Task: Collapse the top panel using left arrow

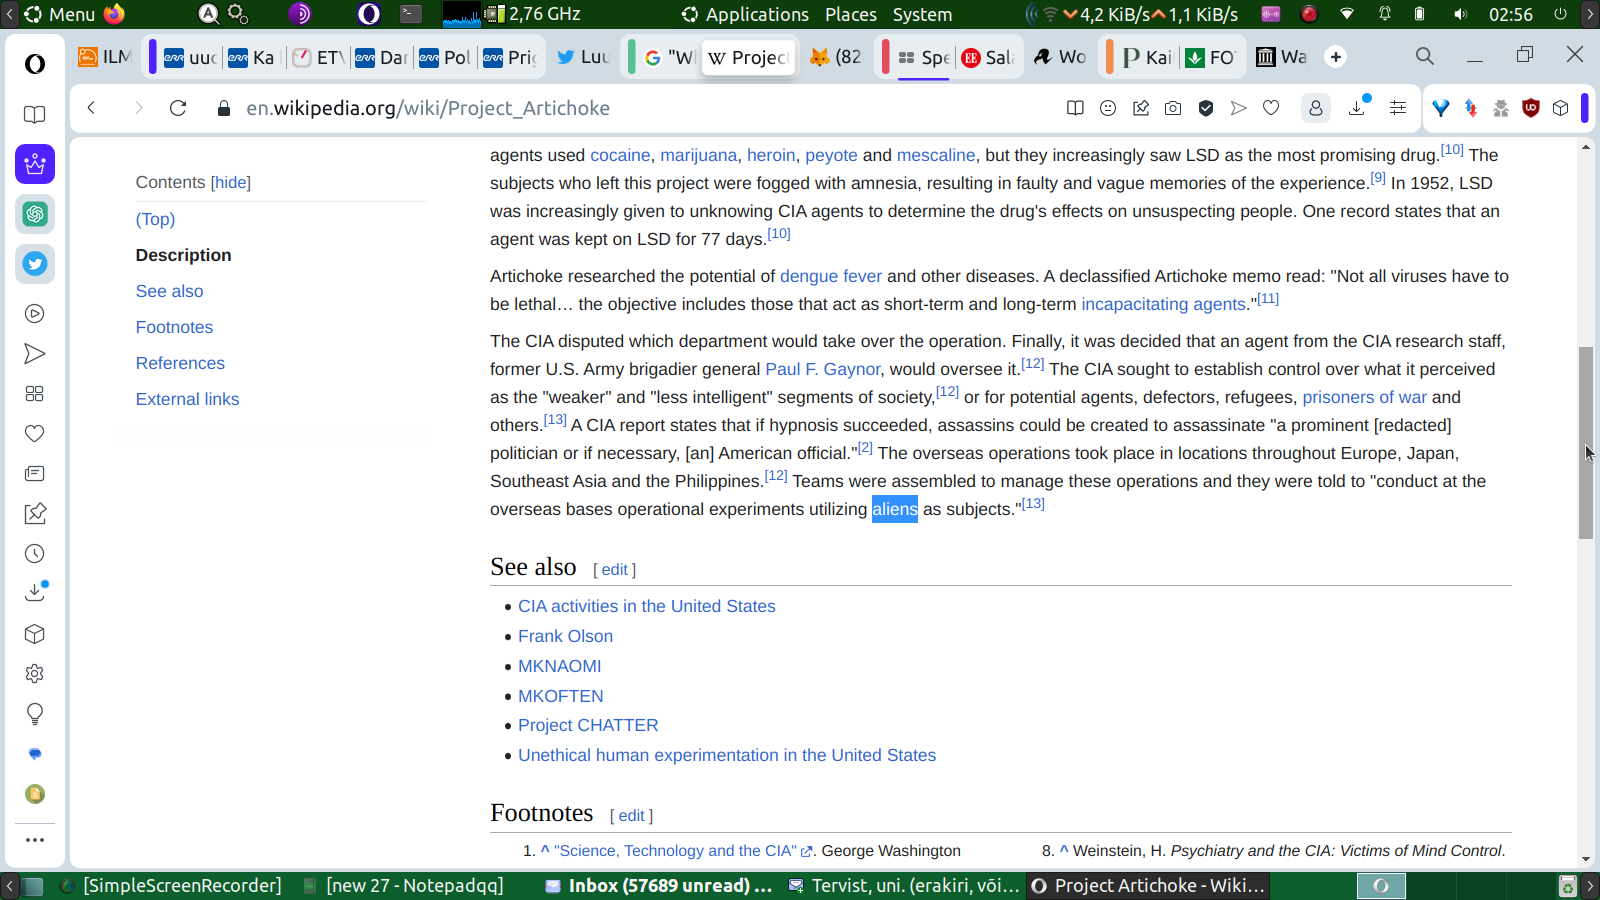Action: 10,14
